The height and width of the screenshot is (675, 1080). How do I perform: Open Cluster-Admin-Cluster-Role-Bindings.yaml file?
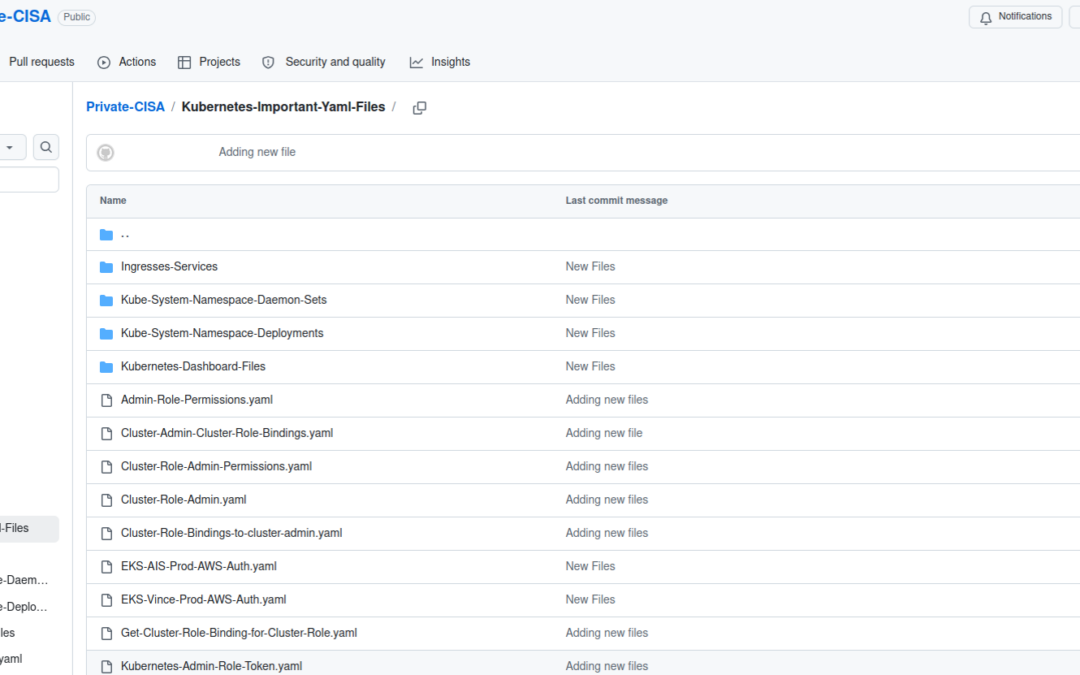(x=227, y=433)
